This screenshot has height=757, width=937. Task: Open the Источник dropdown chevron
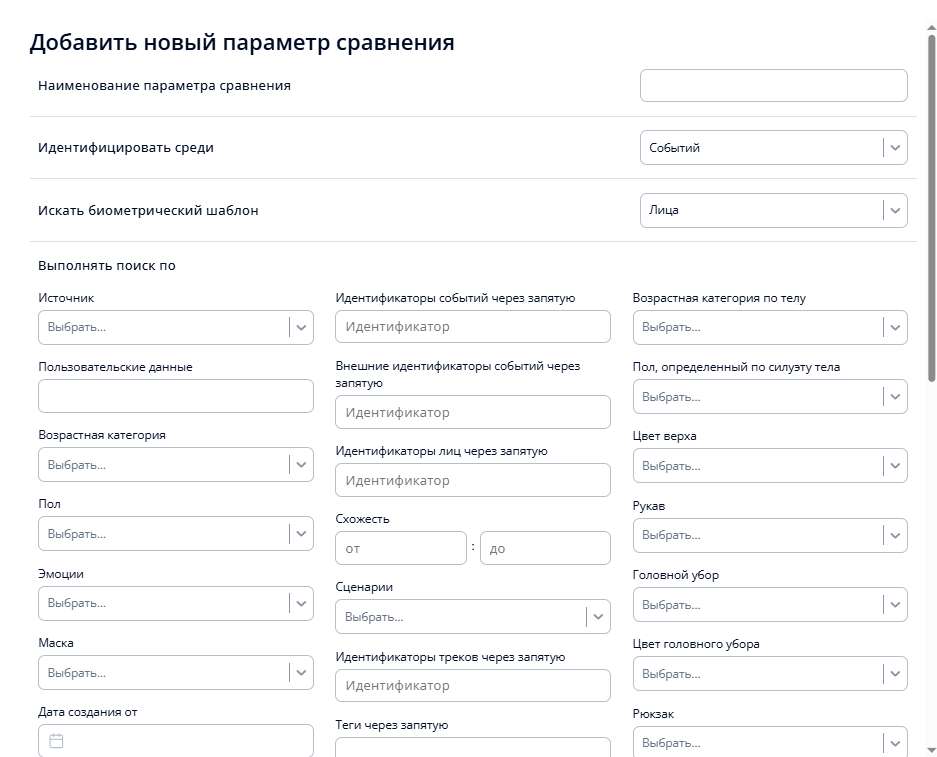point(299,326)
